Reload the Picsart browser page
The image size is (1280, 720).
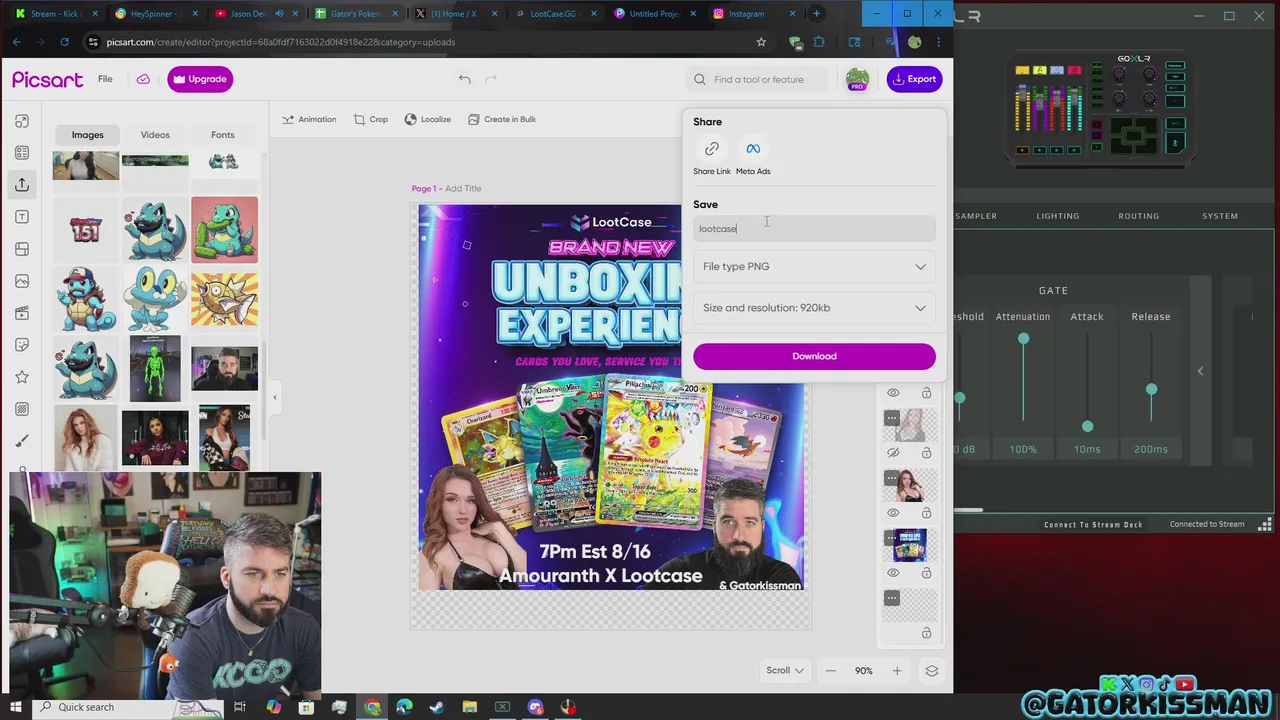point(64,42)
